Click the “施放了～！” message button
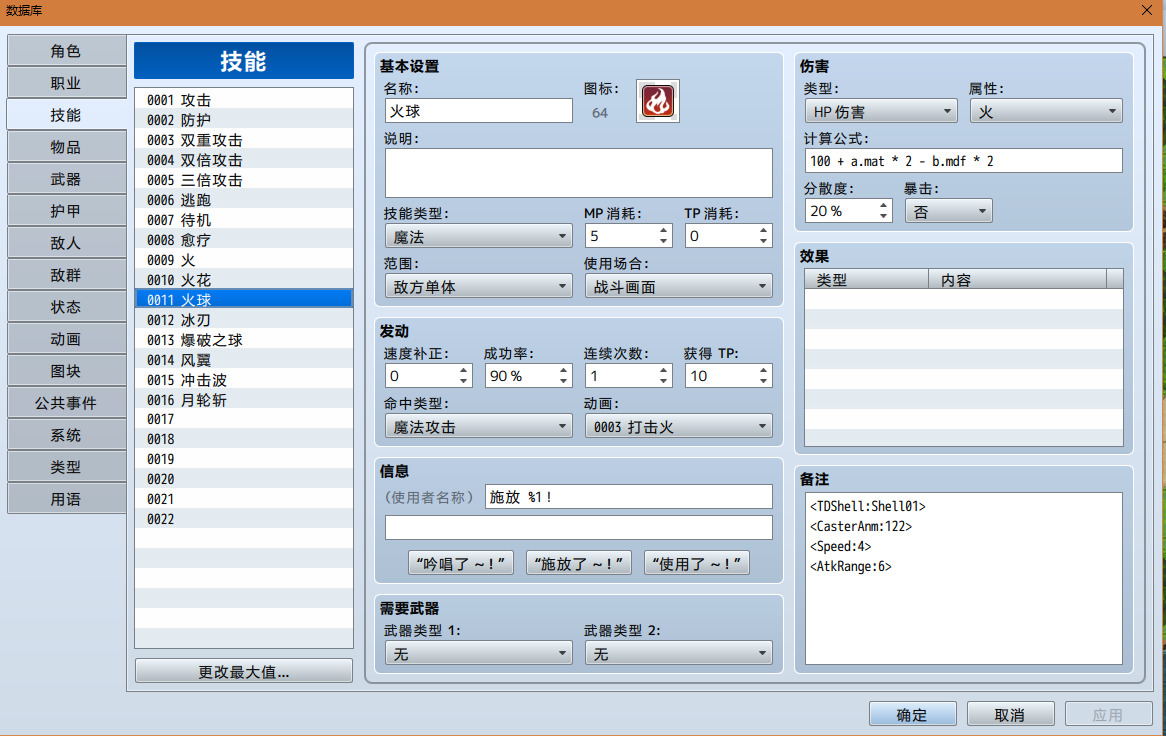 579,563
